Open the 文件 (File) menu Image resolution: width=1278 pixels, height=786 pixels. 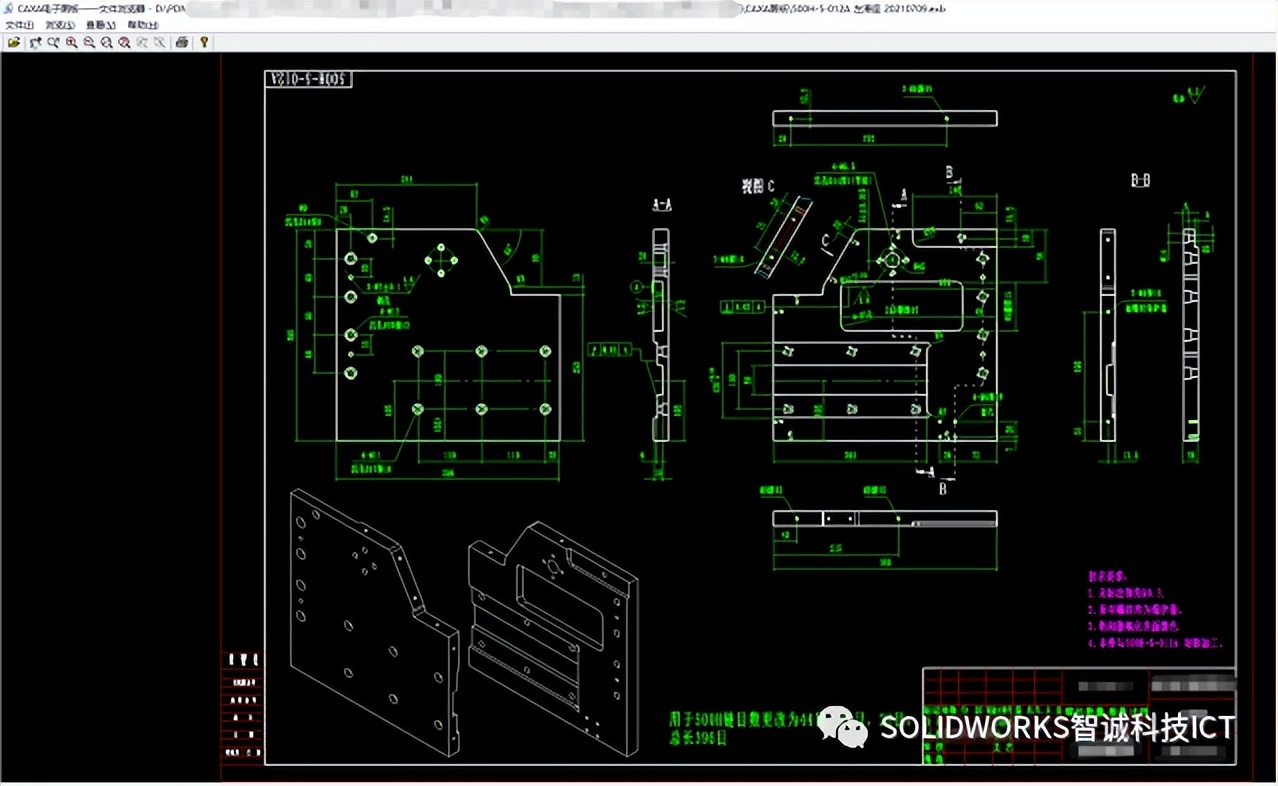pyautogui.click(x=18, y=24)
